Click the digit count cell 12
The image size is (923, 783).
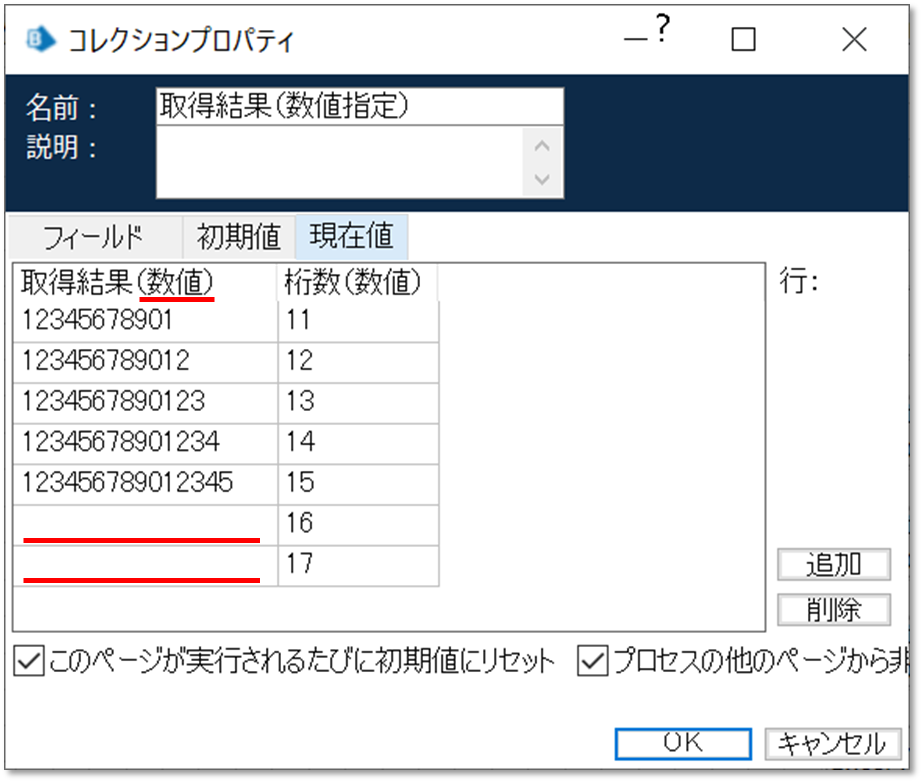358,361
